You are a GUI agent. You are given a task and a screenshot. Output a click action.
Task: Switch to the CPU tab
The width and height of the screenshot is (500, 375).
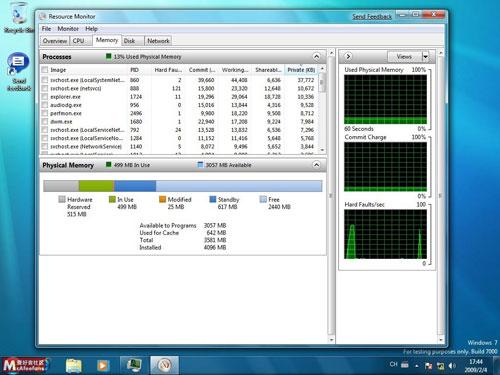pos(78,41)
